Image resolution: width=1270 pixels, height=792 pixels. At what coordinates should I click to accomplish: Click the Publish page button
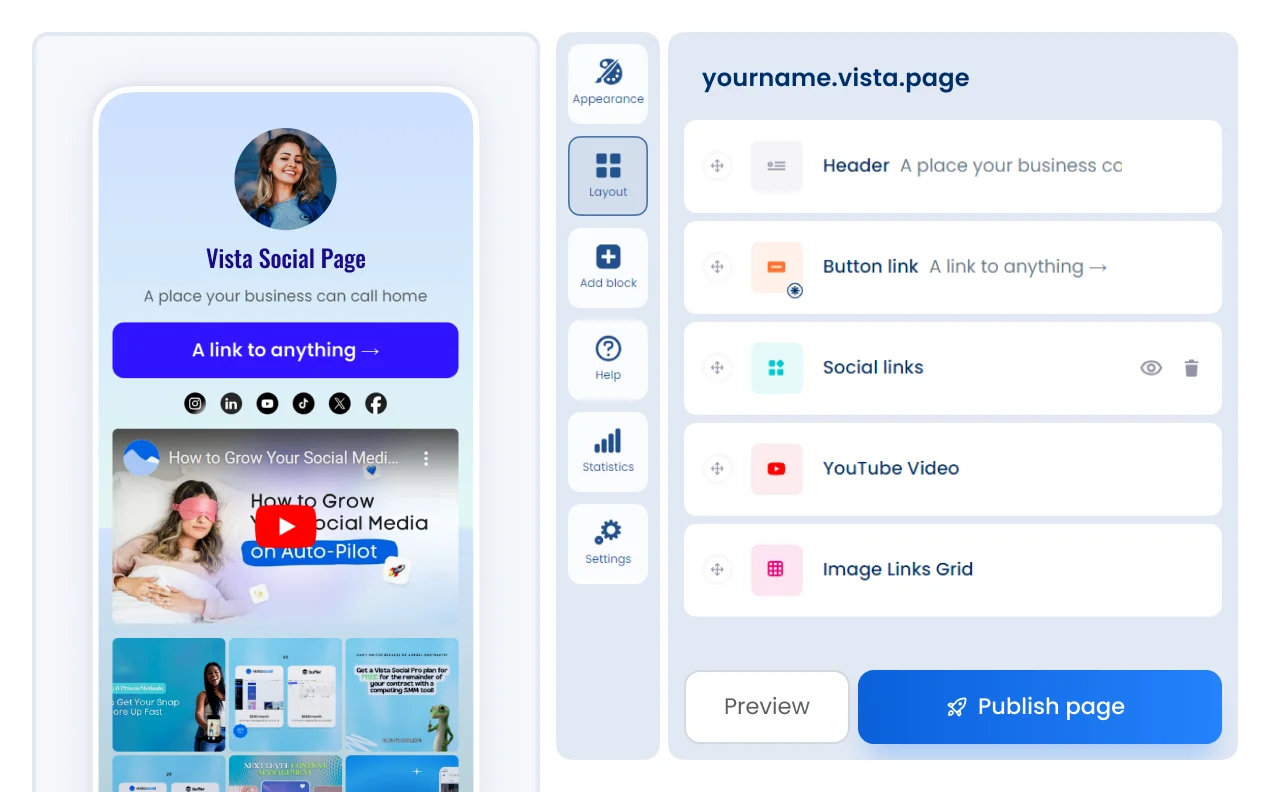pos(1039,707)
